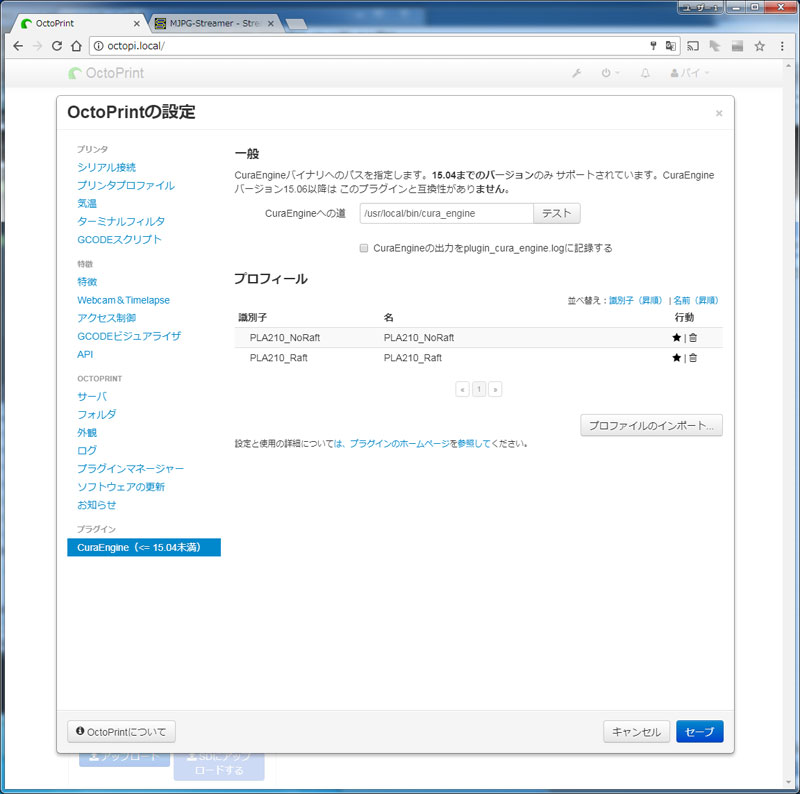Set PLA210_Raft as default with star
800x794 pixels.
point(677,358)
